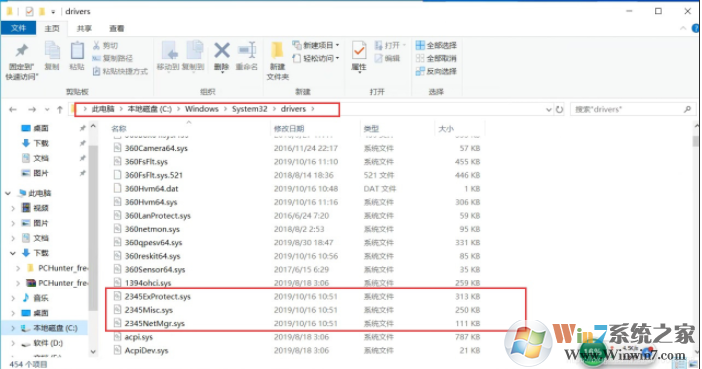The image size is (702, 369).
Task: Click the Rename (重命名) icon
Action: click(x=247, y=51)
